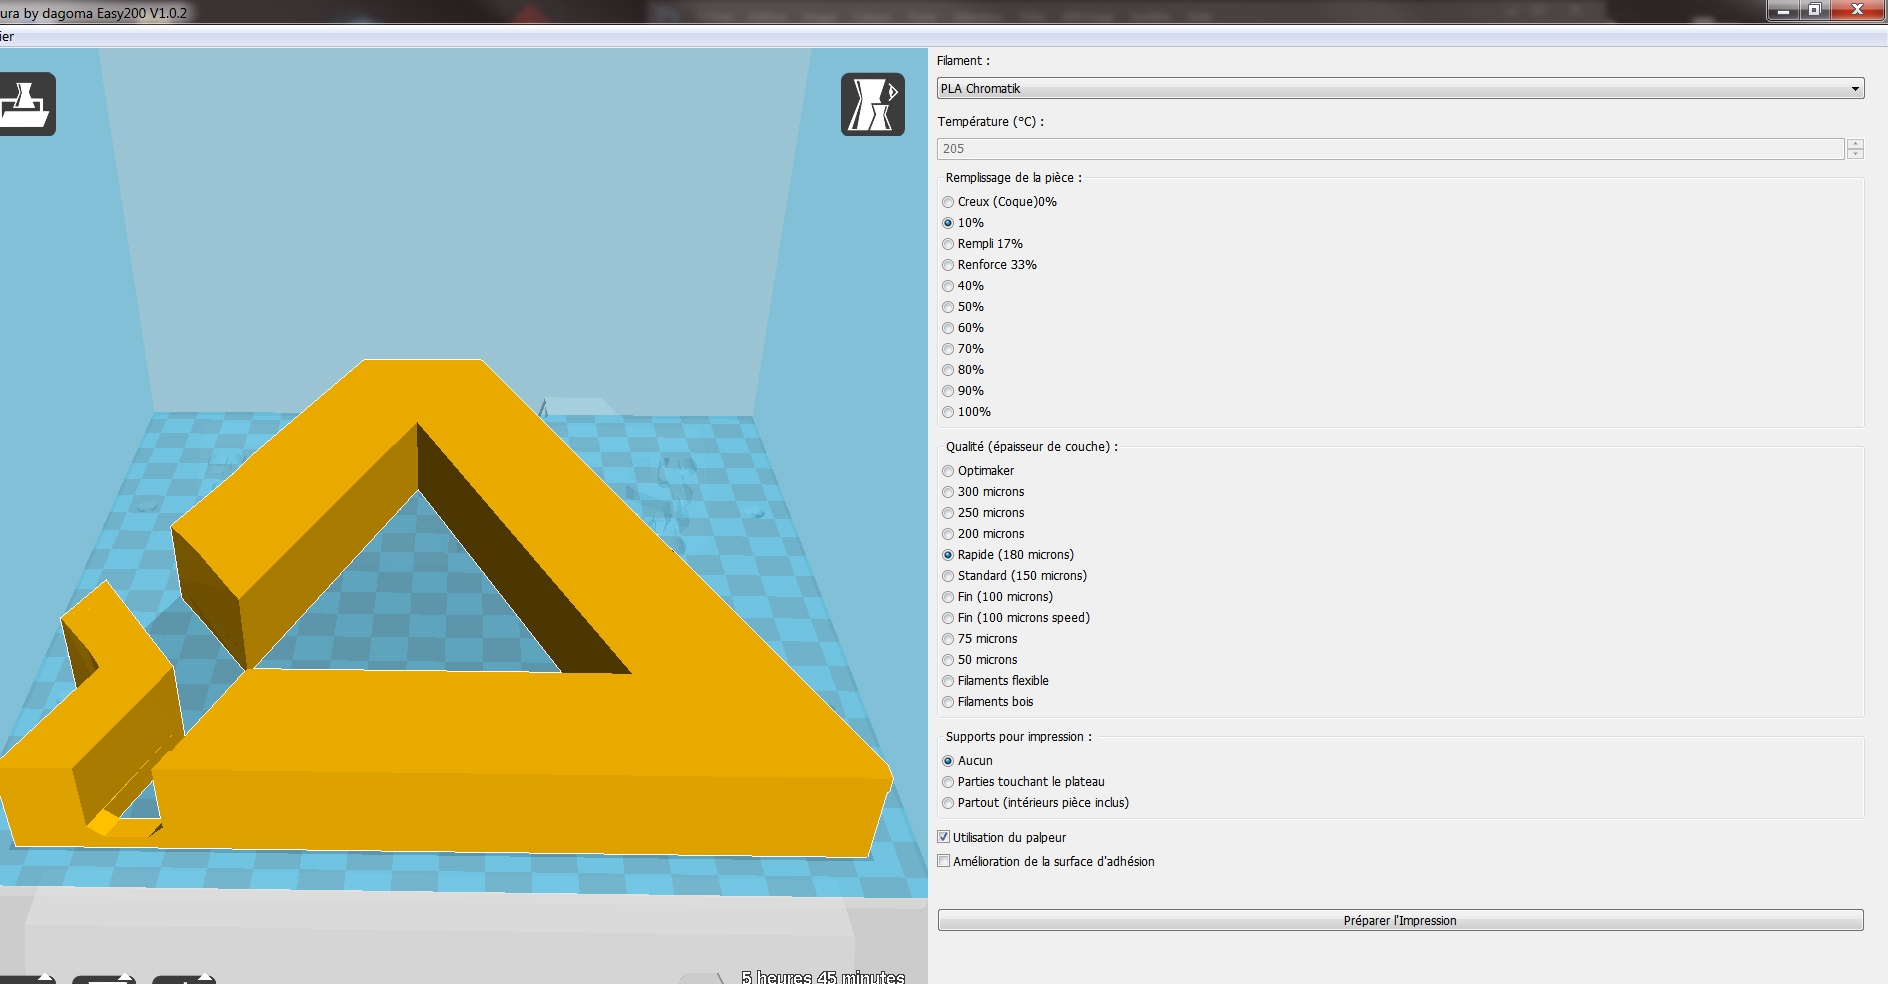Open the PLA Chromatik filament dropdown
The image size is (1888, 984).
[1400, 88]
